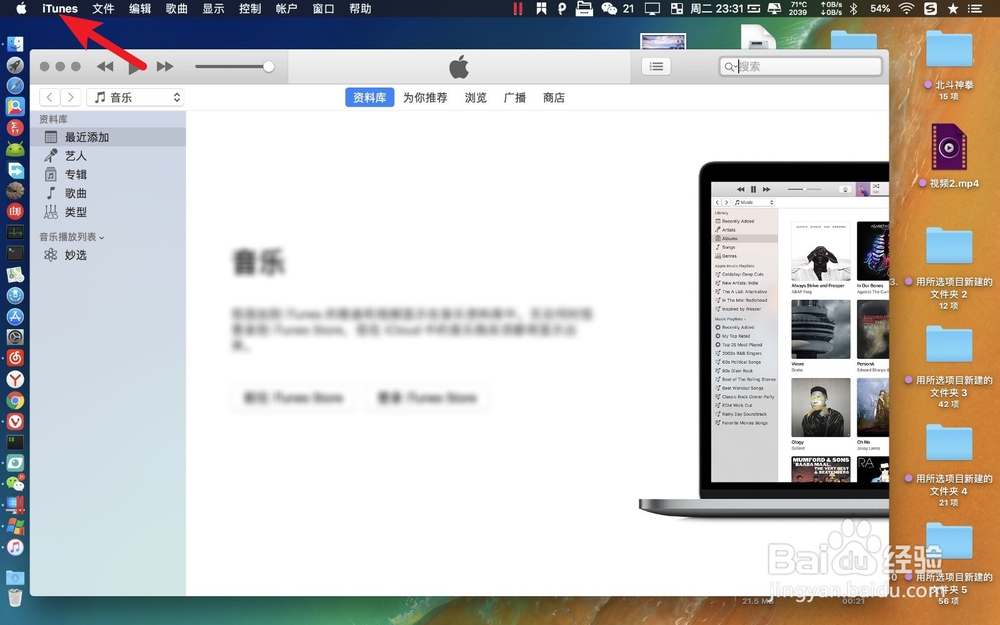This screenshot has width=1000, height=625.
Task: Go forward with the right chevron
Action: 71,97
